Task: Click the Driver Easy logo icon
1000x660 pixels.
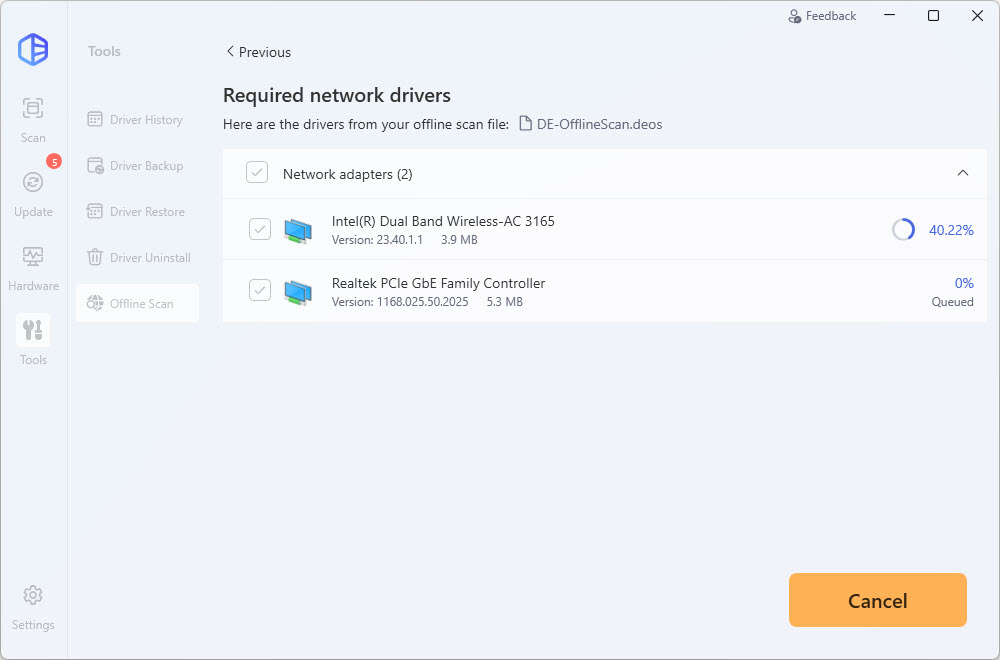Action: coord(33,50)
